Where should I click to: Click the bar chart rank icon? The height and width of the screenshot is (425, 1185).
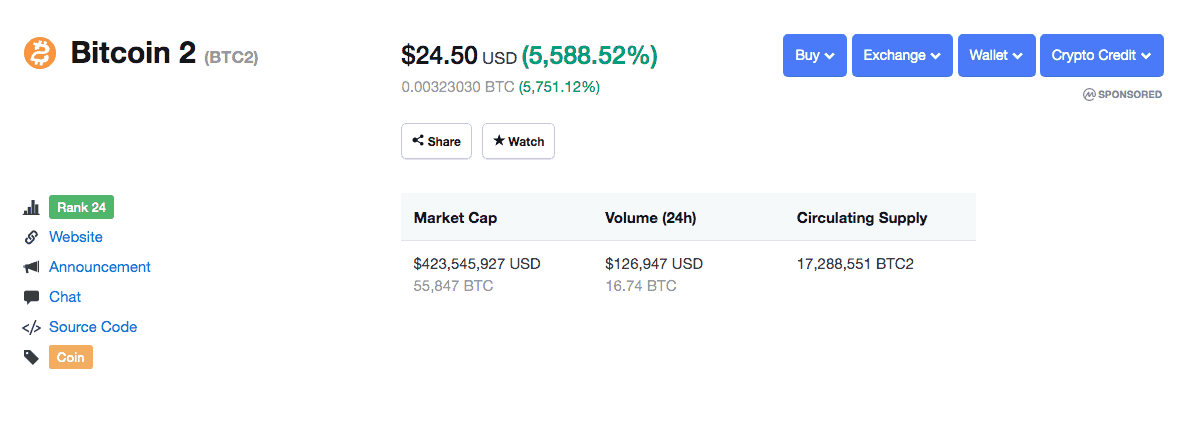(x=31, y=208)
